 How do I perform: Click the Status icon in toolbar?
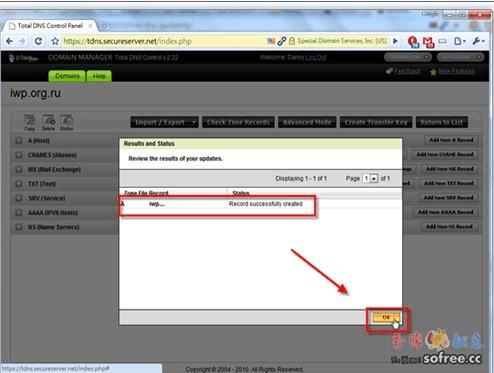coord(66,122)
